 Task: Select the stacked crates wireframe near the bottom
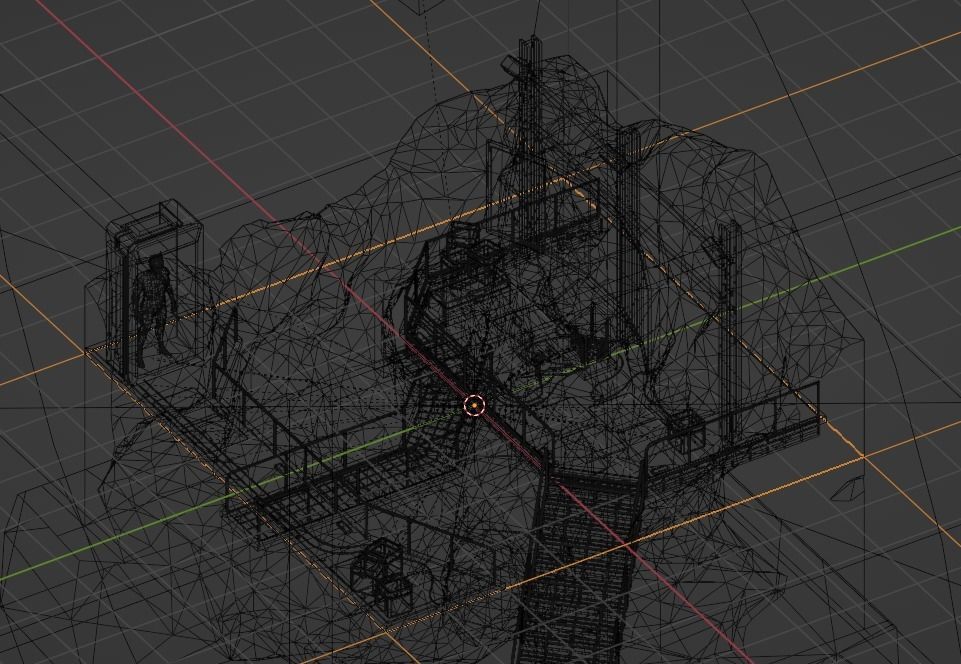380,576
